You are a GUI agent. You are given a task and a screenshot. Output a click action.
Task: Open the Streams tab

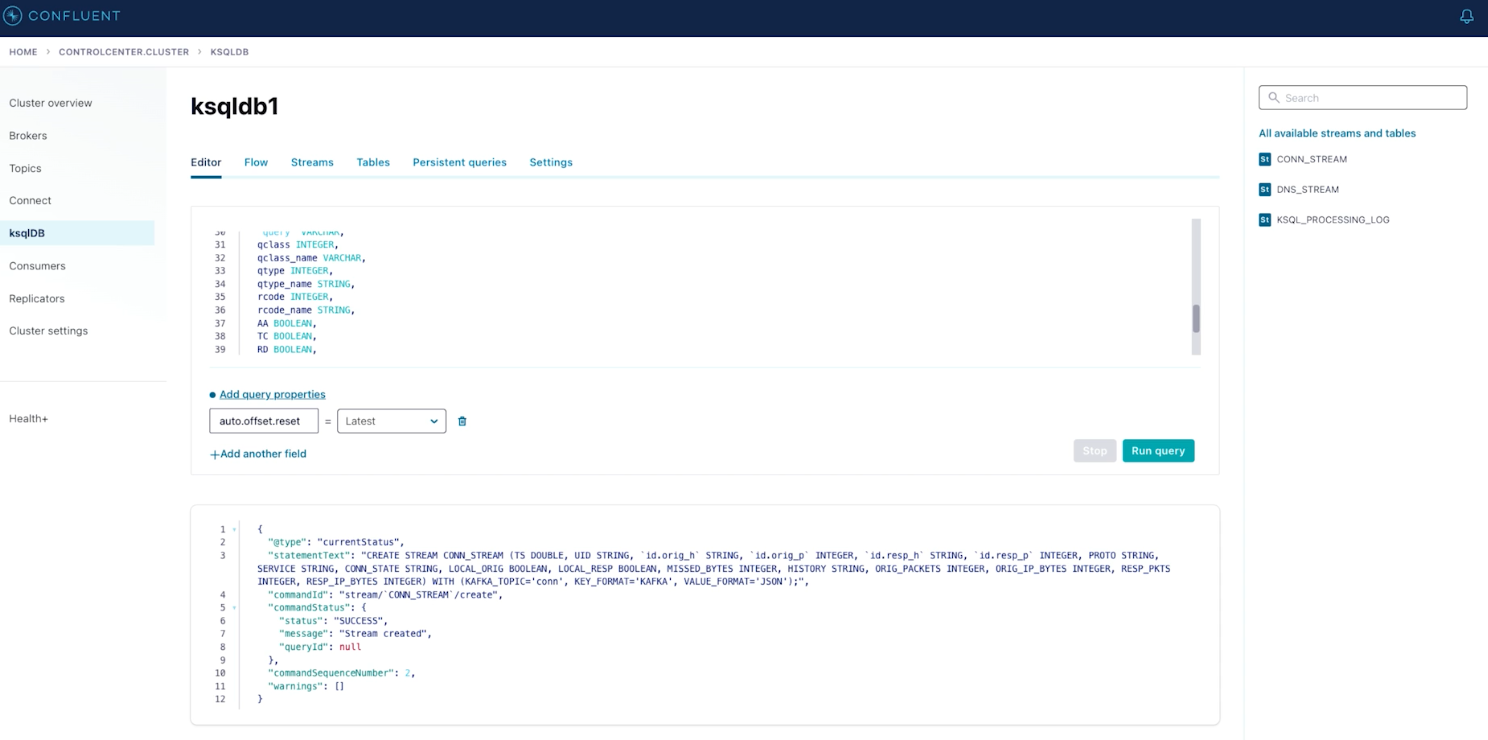312,162
